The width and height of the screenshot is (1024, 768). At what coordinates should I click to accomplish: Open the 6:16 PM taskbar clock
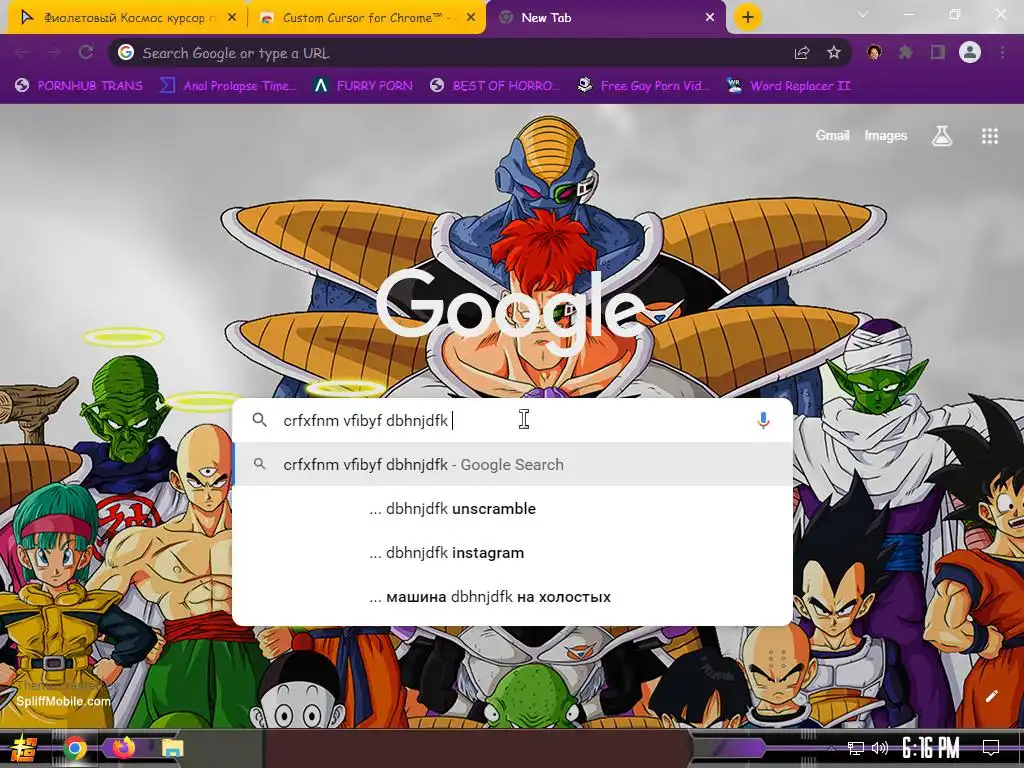(931, 748)
